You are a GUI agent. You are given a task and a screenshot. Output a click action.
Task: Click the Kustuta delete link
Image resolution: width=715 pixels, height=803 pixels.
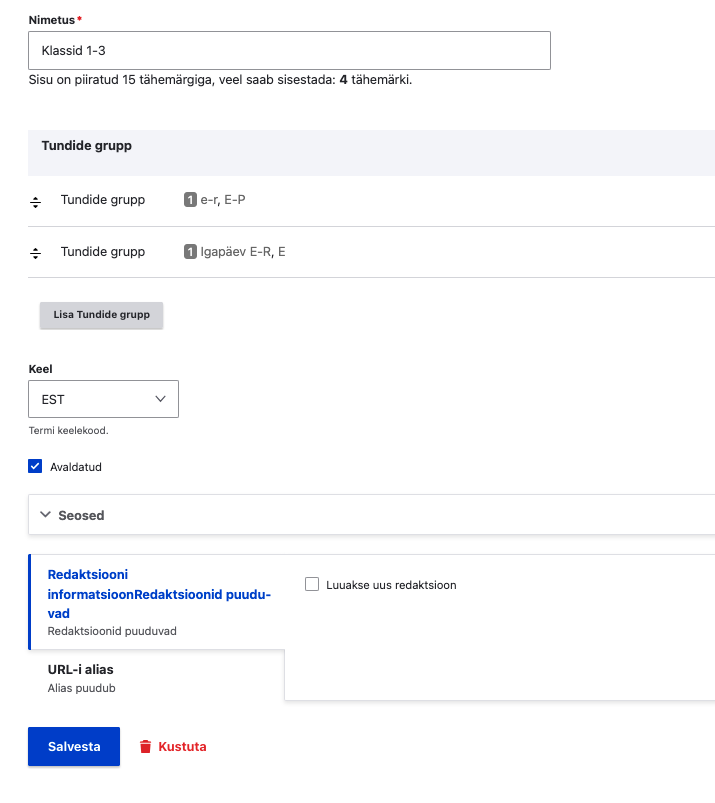[182, 746]
